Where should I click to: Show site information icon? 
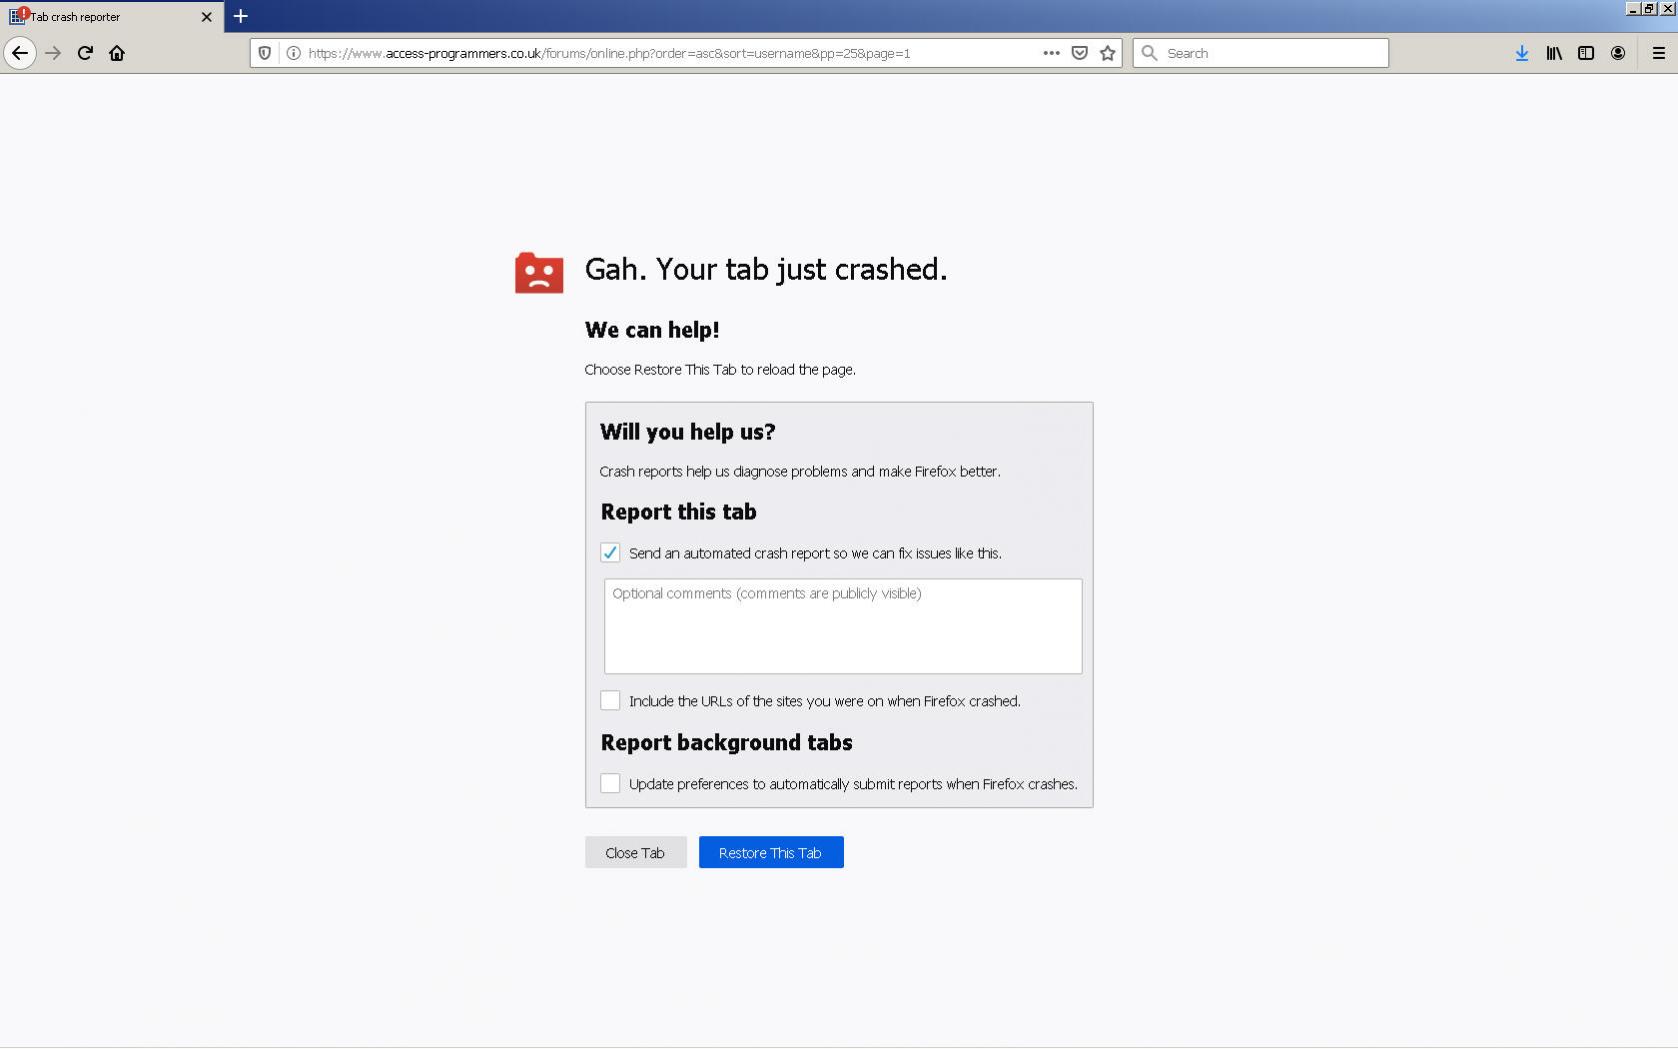coord(293,53)
